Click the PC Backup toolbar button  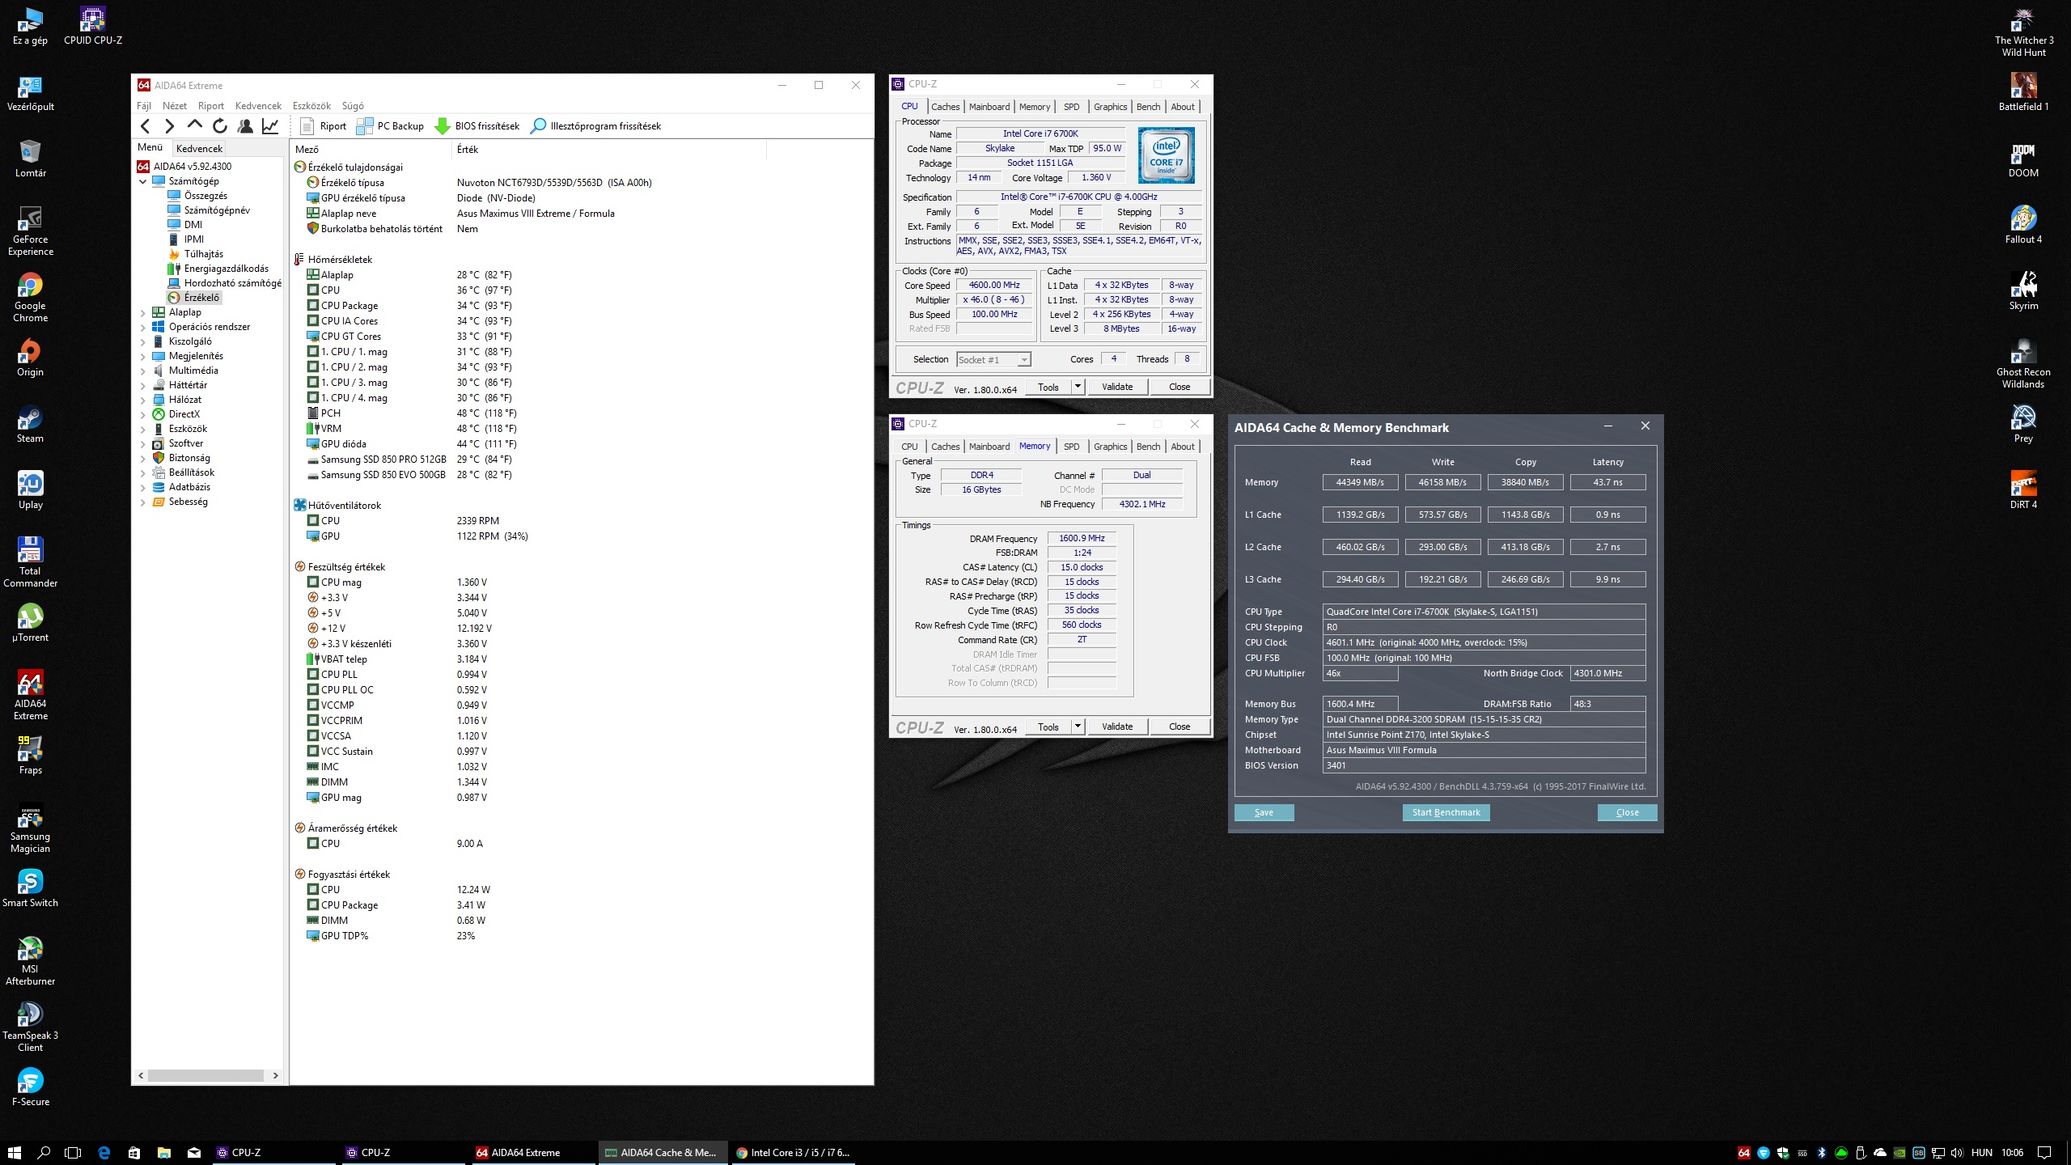(x=390, y=126)
